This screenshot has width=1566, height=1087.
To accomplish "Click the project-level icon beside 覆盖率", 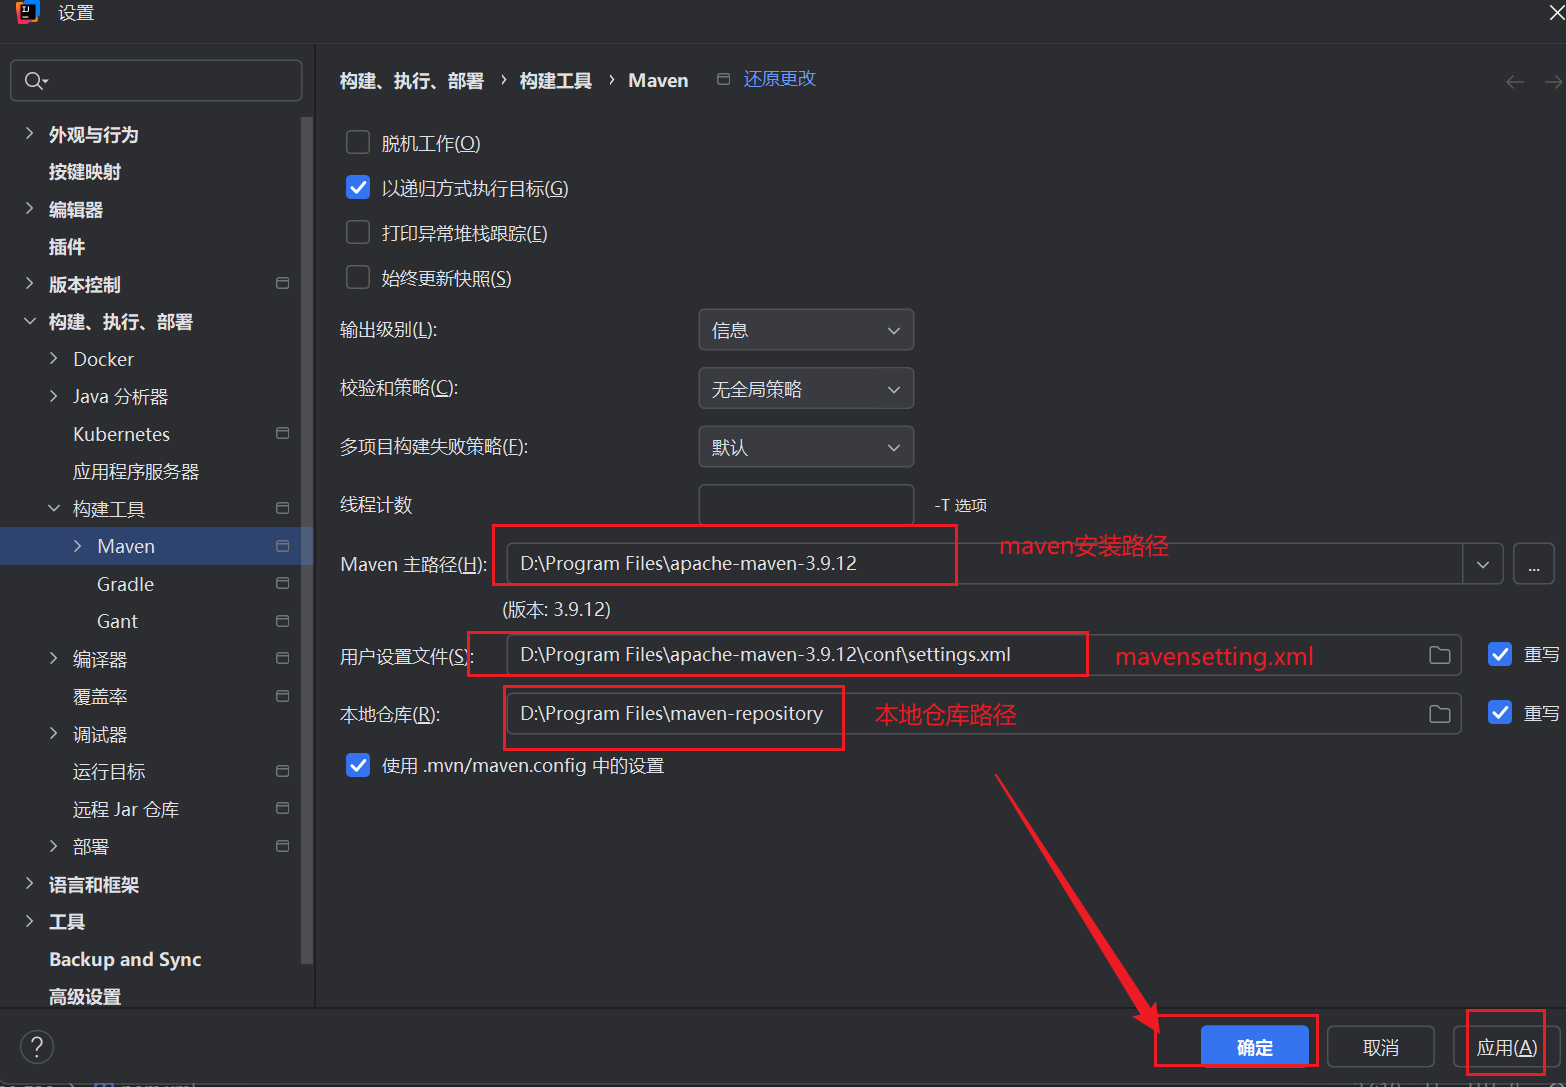I will pyautogui.click(x=282, y=696).
